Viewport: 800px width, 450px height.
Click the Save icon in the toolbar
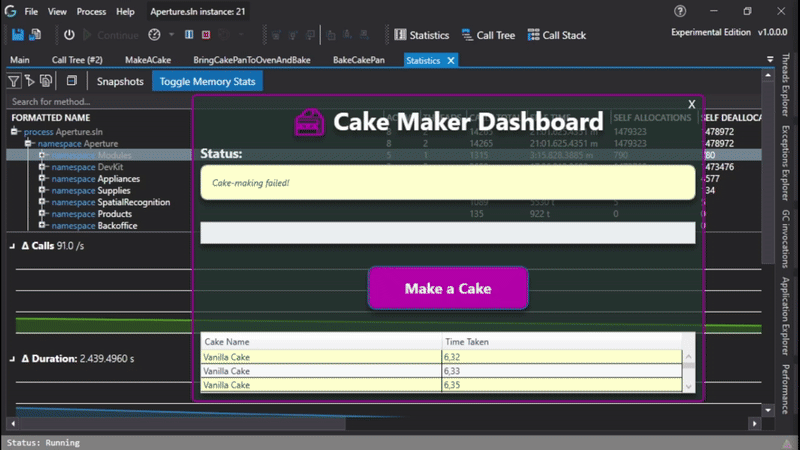[18, 35]
